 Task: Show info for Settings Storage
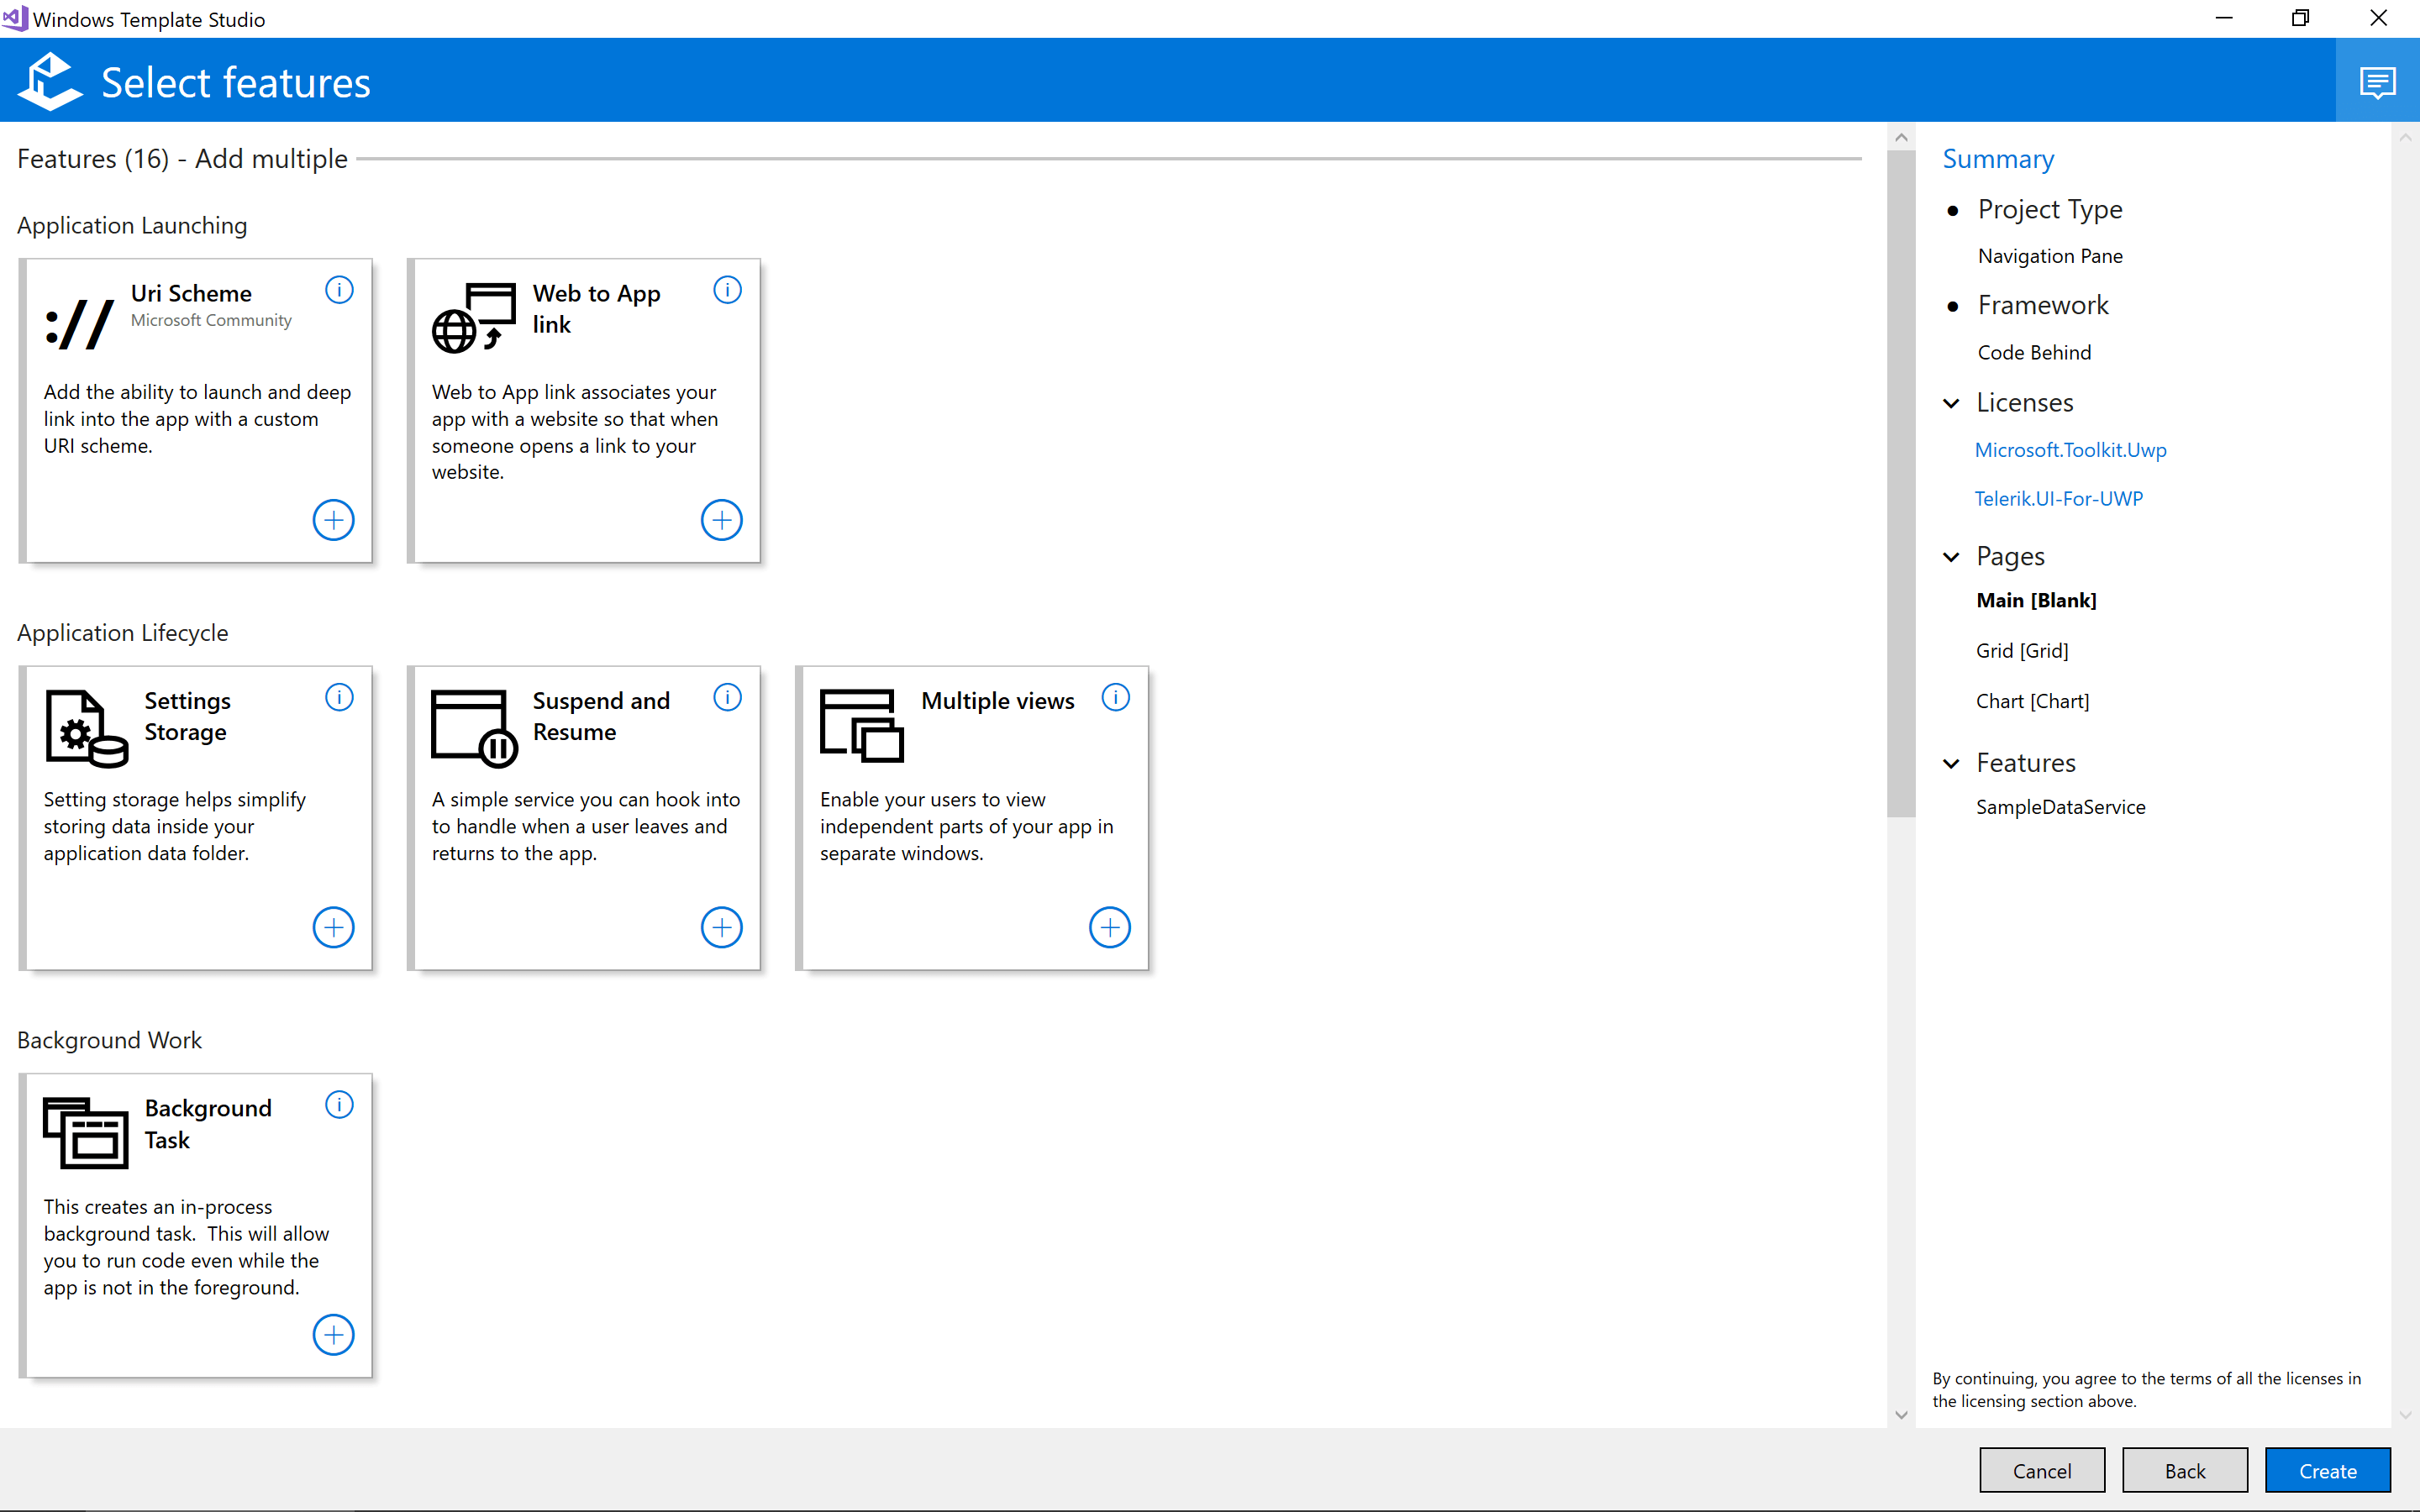(x=339, y=697)
